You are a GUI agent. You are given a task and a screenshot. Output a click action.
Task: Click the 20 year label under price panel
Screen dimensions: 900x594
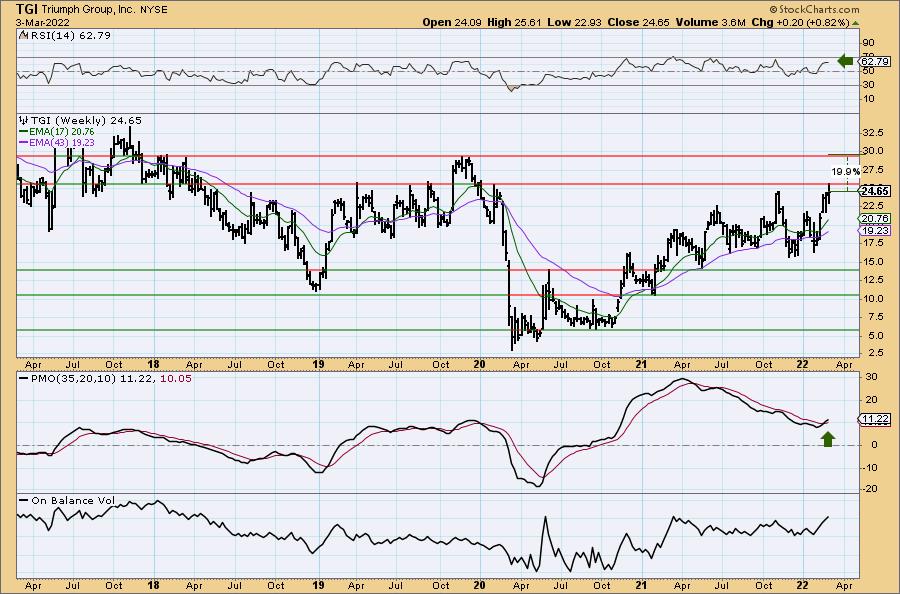coord(480,364)
